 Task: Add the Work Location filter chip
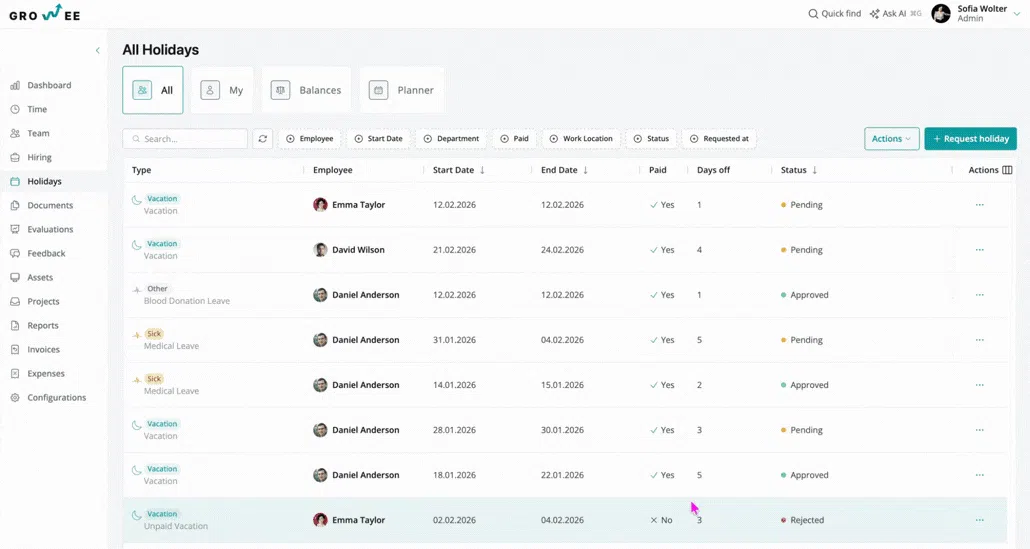[581, 139]
